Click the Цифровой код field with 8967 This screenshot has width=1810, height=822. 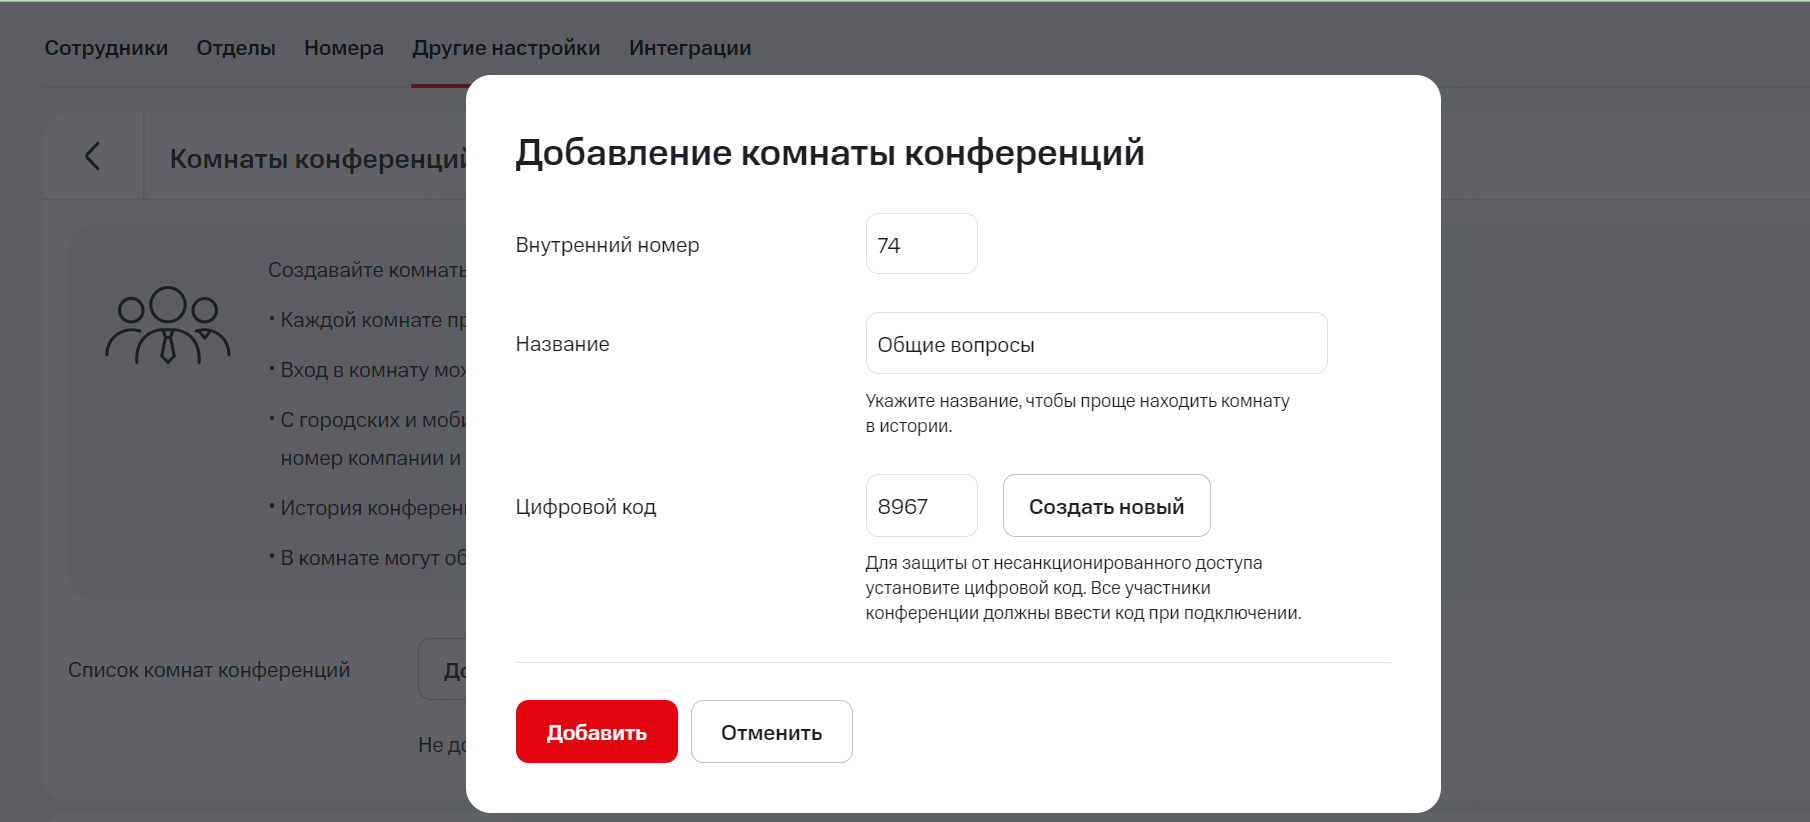(x=921, y=506)
